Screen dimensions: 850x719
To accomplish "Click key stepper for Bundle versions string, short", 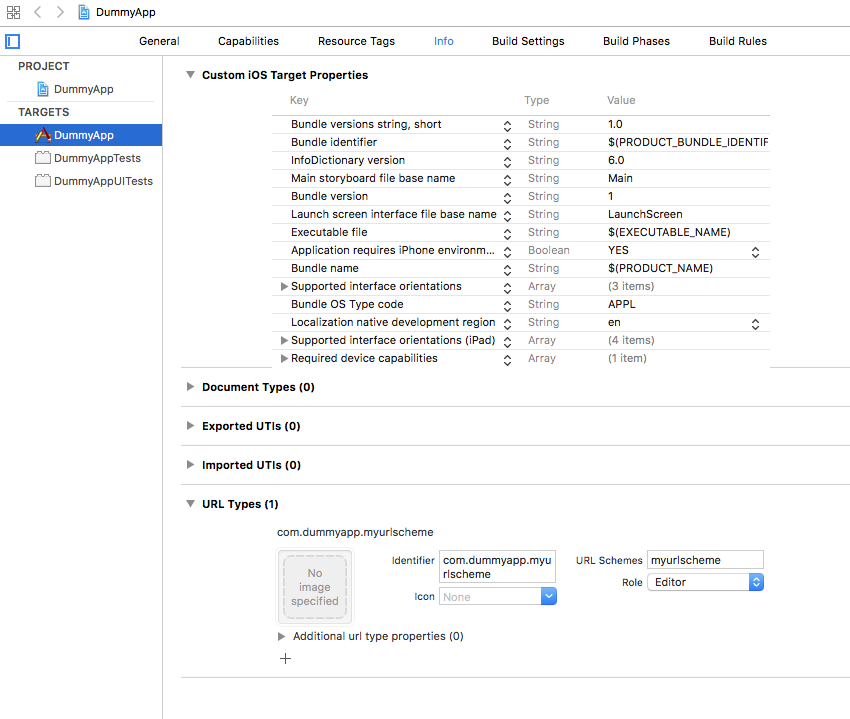I will [x=507, y=126].
